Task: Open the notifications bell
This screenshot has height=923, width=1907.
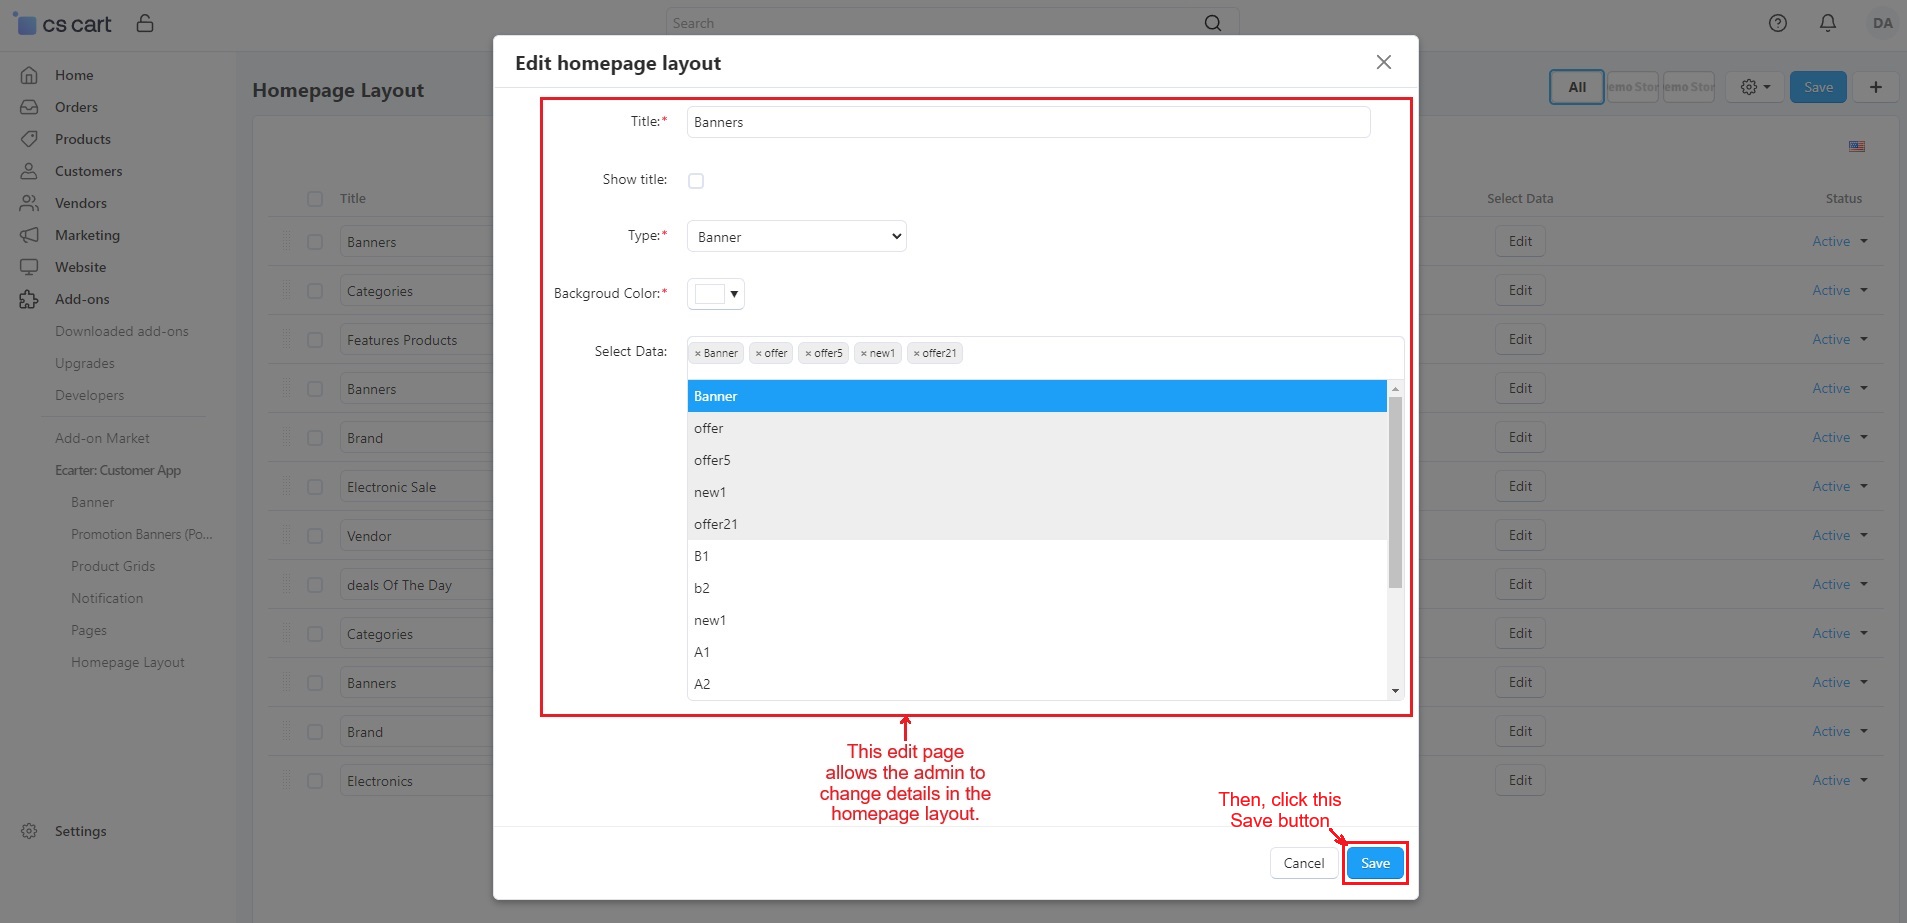Action: point(1827,23)
